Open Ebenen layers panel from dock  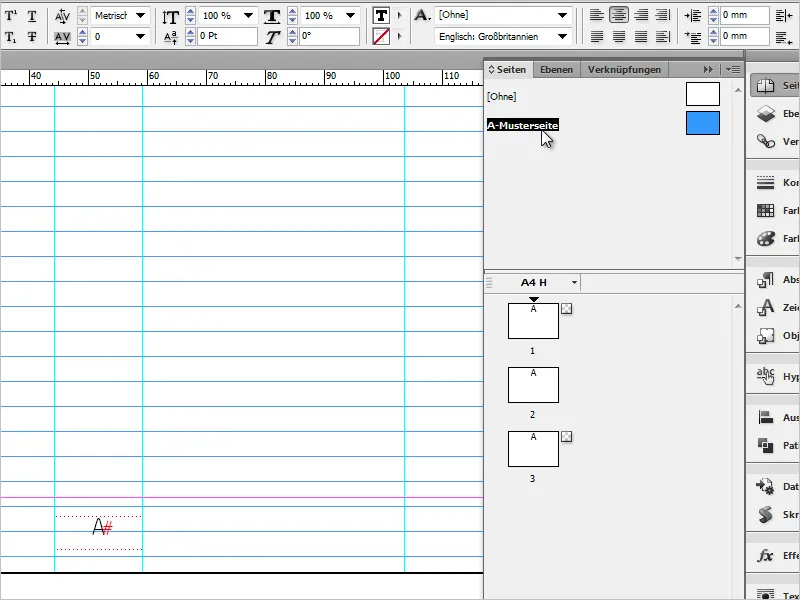click(x=776, y=113)
